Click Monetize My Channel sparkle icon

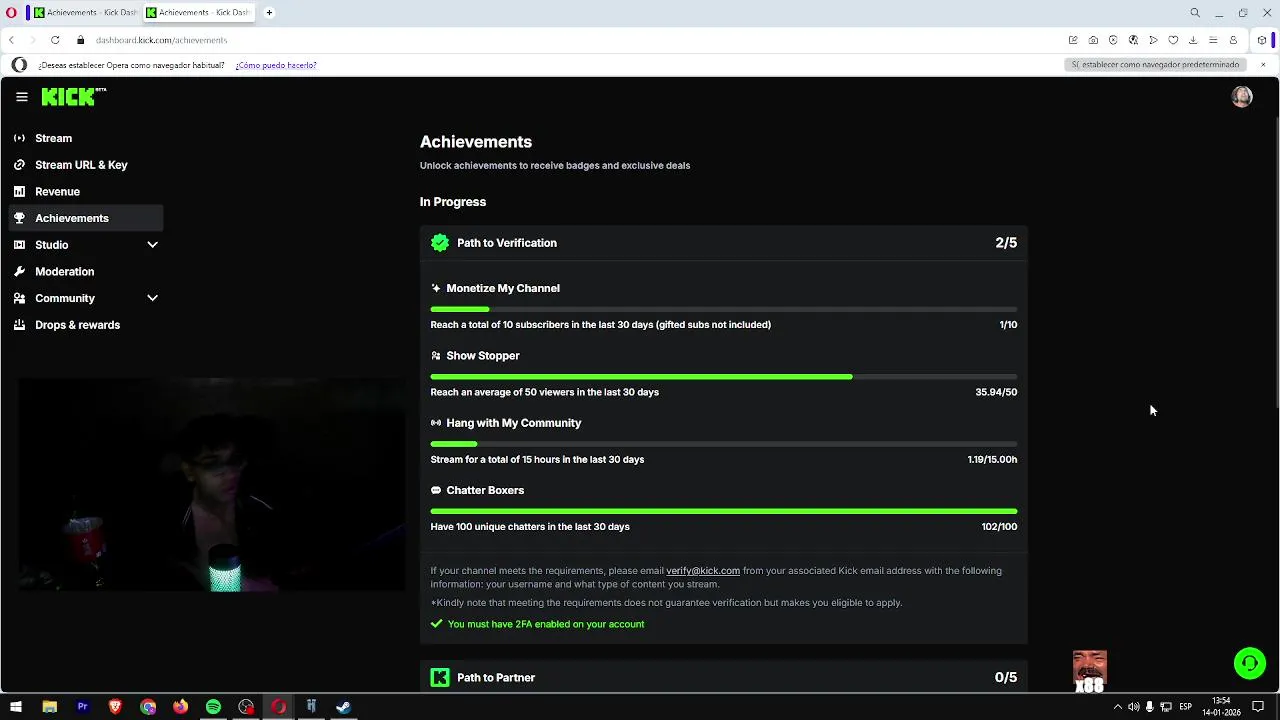coord(436,288)
